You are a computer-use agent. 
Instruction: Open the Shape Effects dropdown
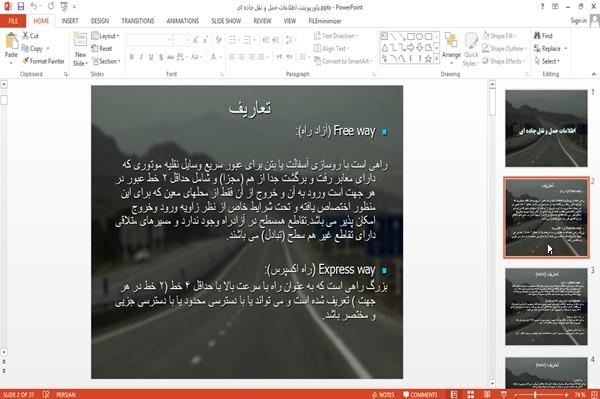click(x=504, y=61)
